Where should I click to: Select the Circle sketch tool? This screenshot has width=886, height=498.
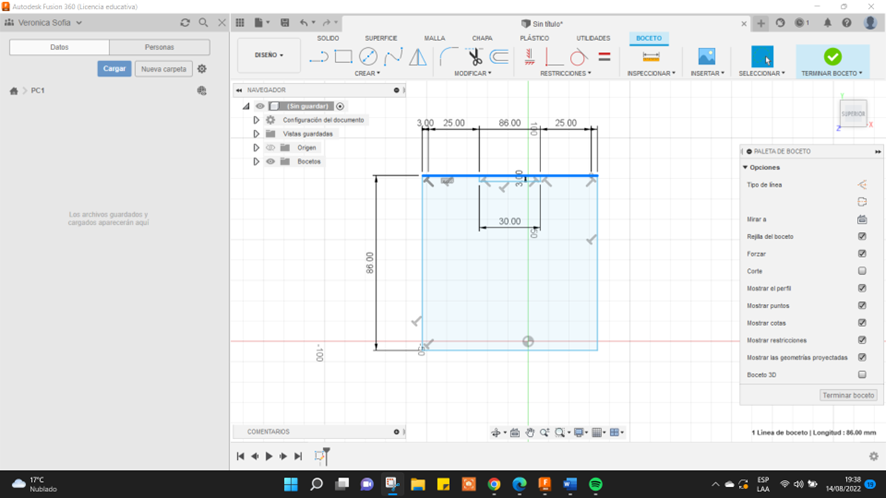tap(368, 57)
